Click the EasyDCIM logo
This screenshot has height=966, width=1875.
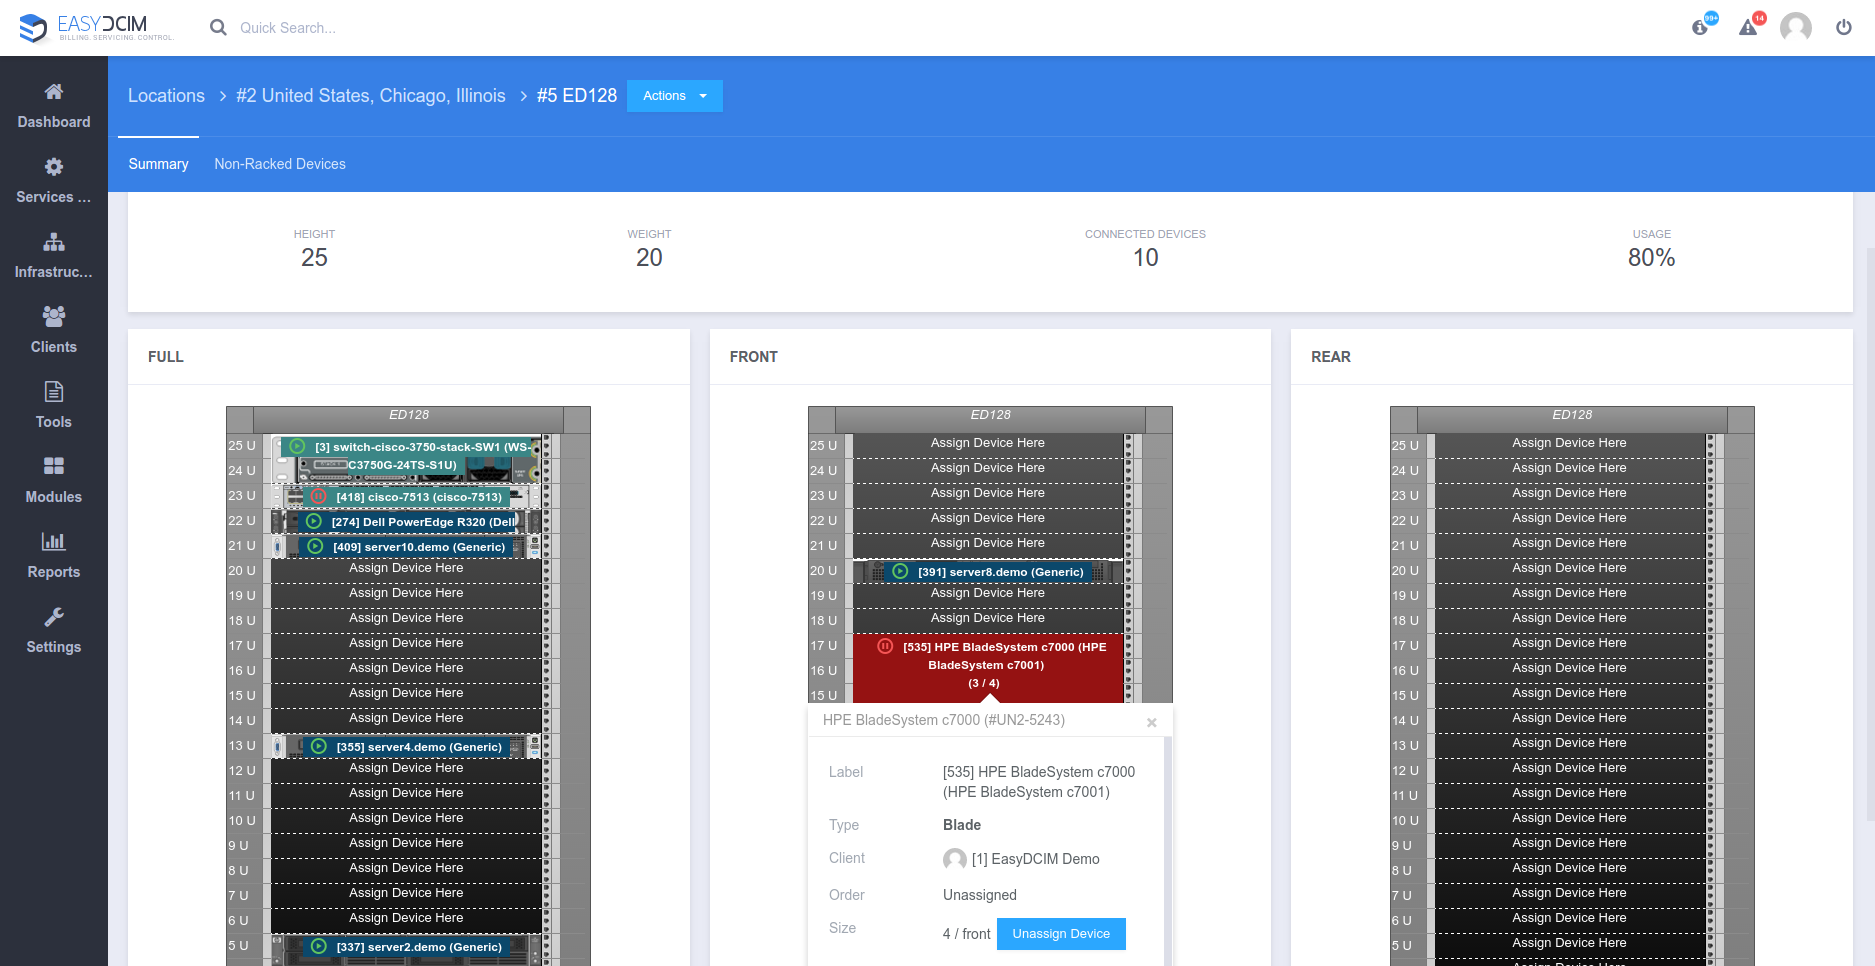pyautogui.click(x=96, y=28)
